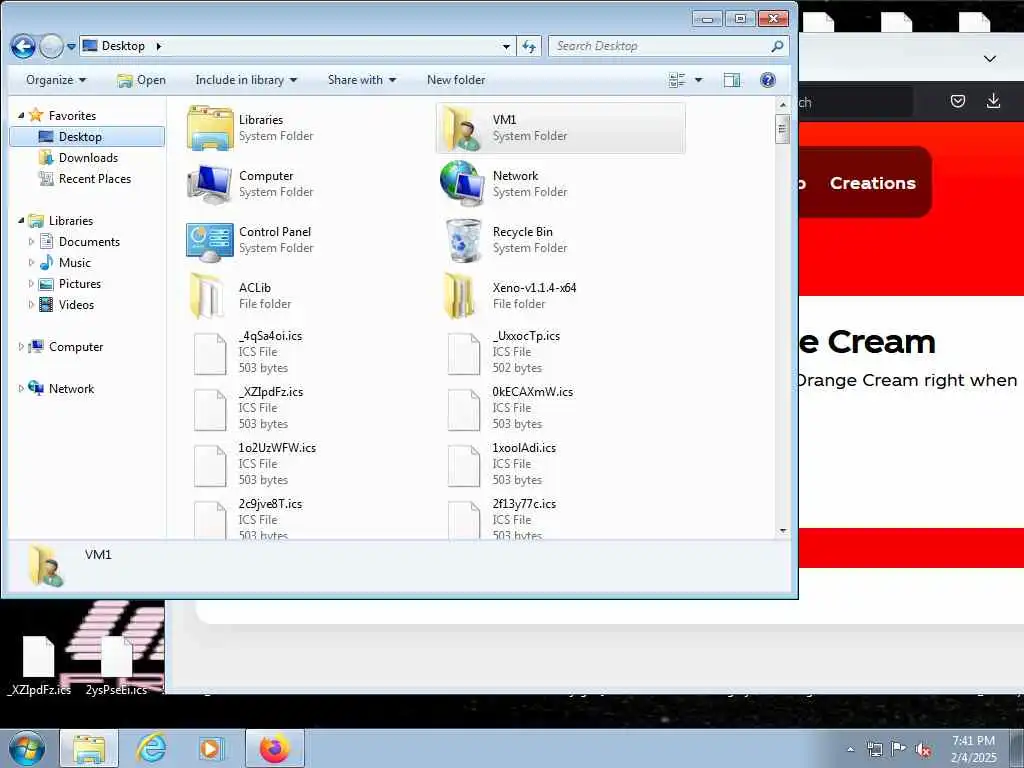This screenshot has height=768, width=1024.
Task: Expand the Music library node
Action: coord(31,263)
